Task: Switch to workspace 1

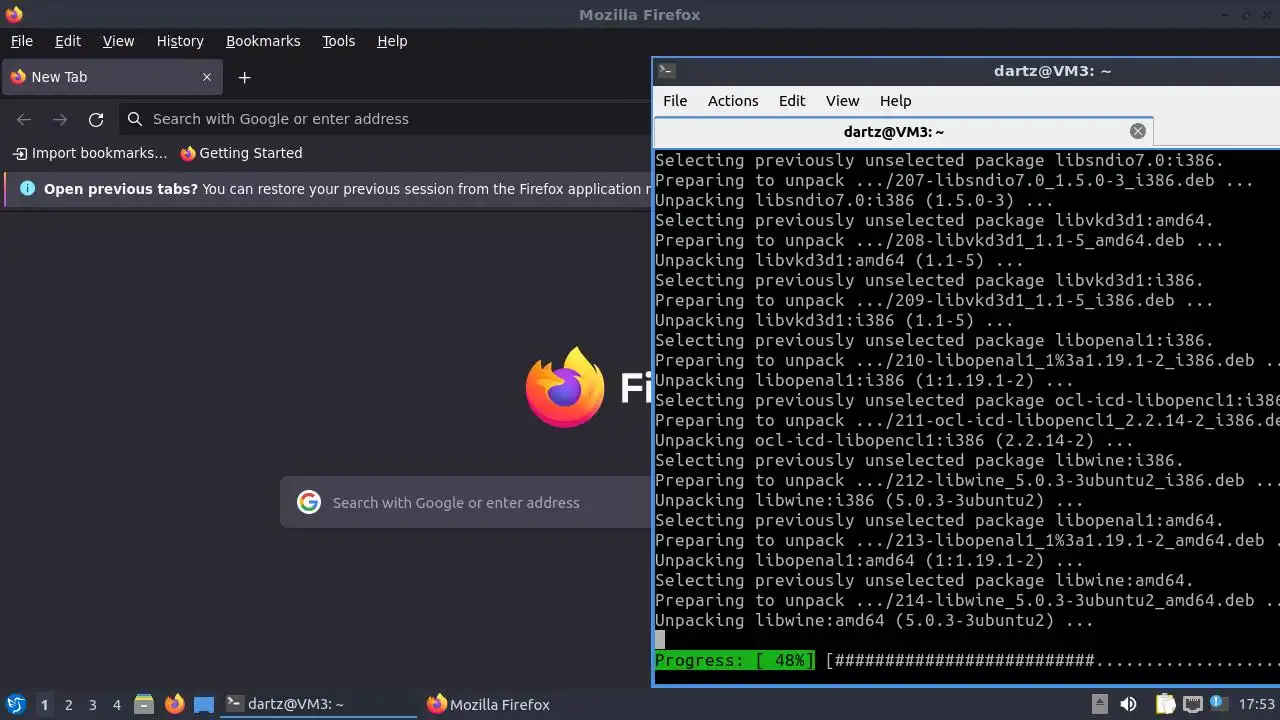Action: (x=44, y=705)
